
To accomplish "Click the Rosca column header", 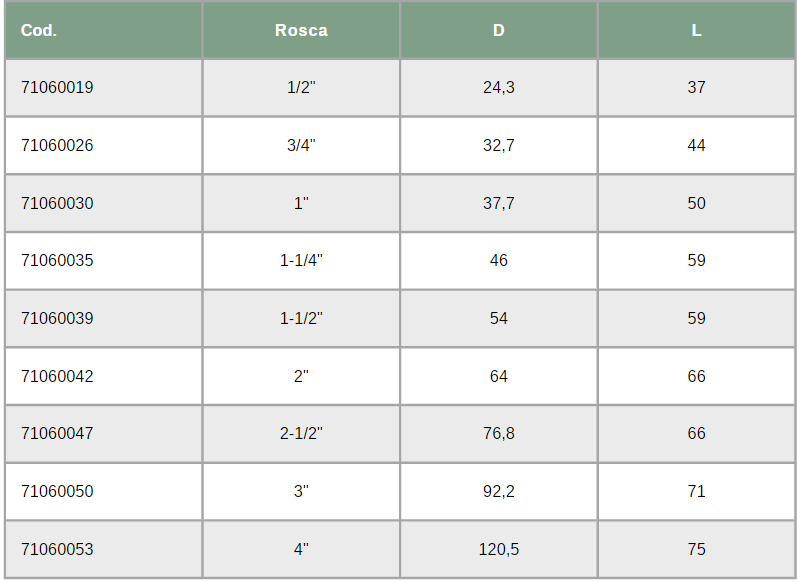I will coord(301,31).
